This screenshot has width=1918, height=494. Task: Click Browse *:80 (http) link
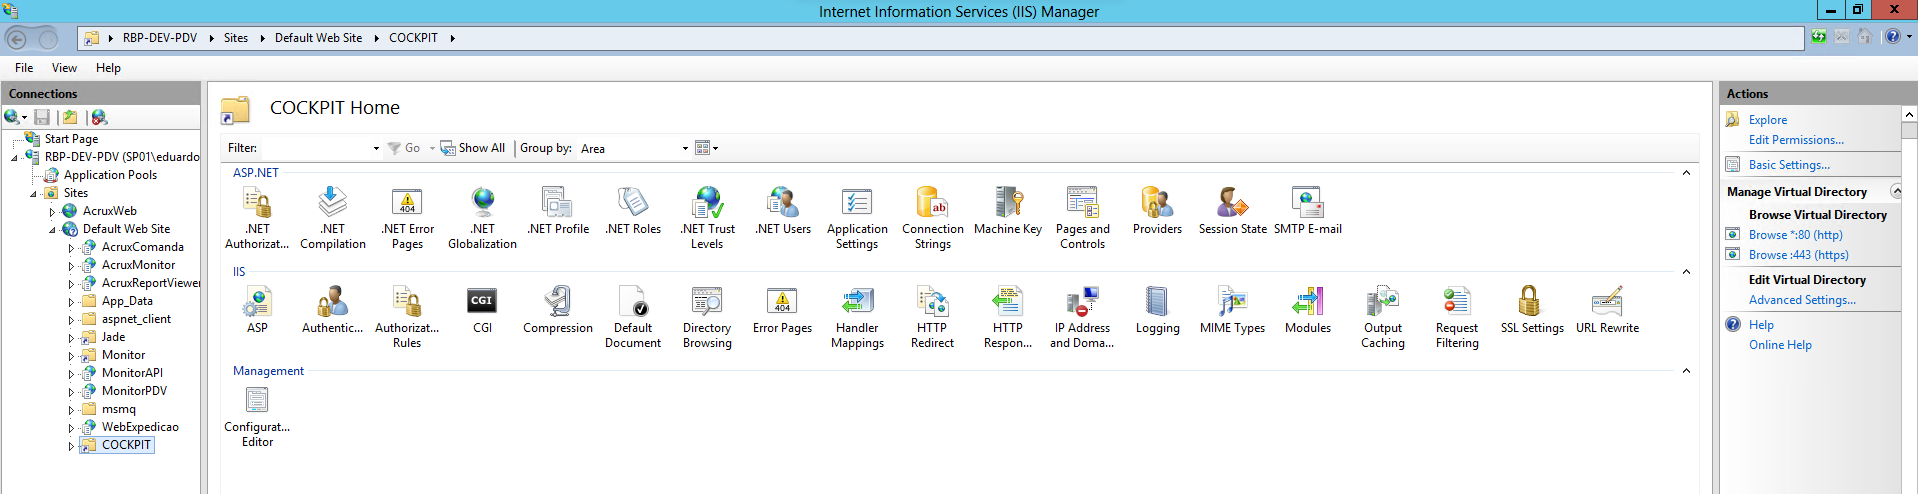1795,235
